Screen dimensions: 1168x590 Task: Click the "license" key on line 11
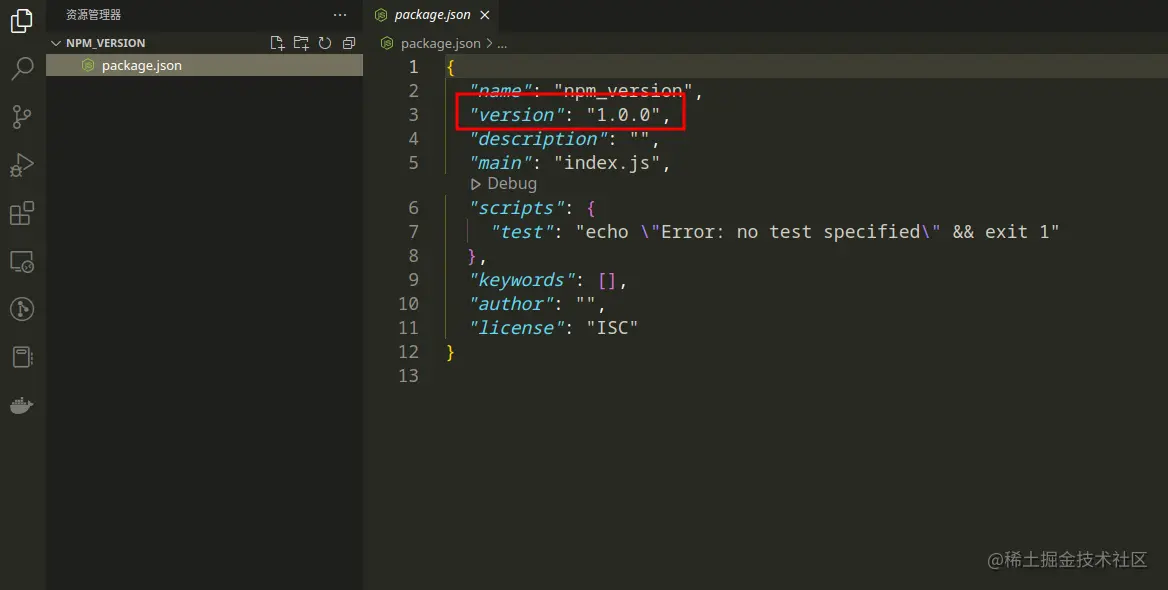point(517,328)
